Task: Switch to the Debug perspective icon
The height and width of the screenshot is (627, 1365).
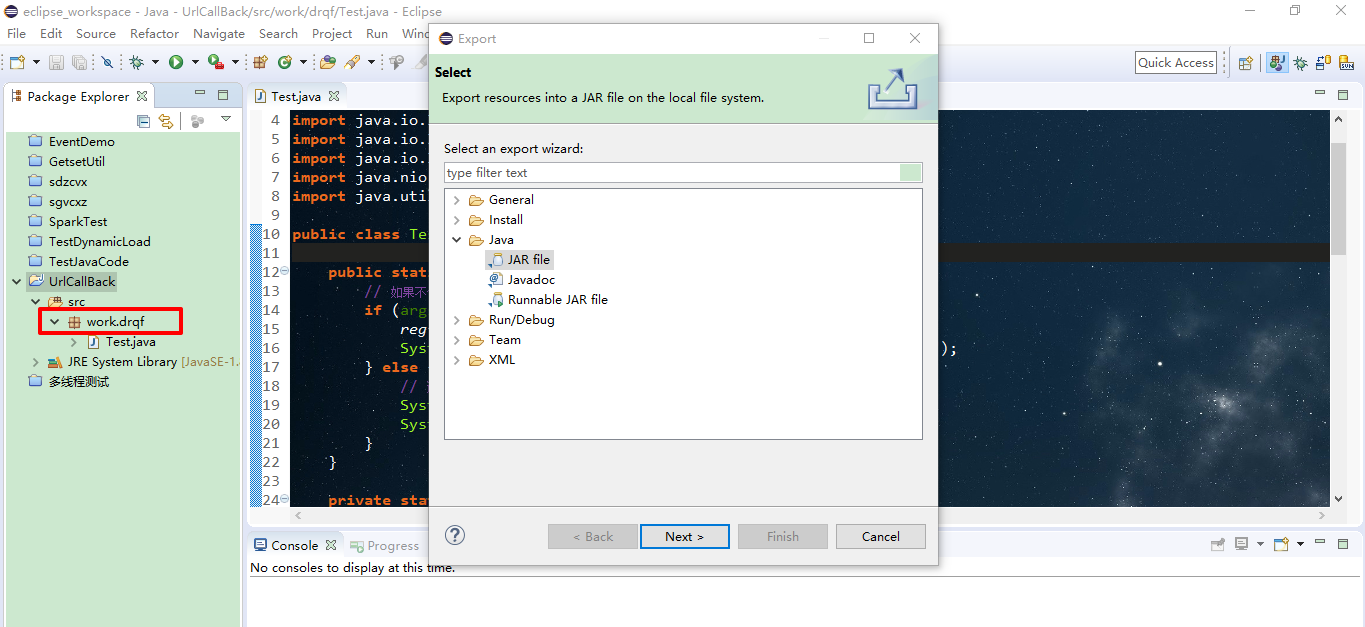Action: [1300, 63]
